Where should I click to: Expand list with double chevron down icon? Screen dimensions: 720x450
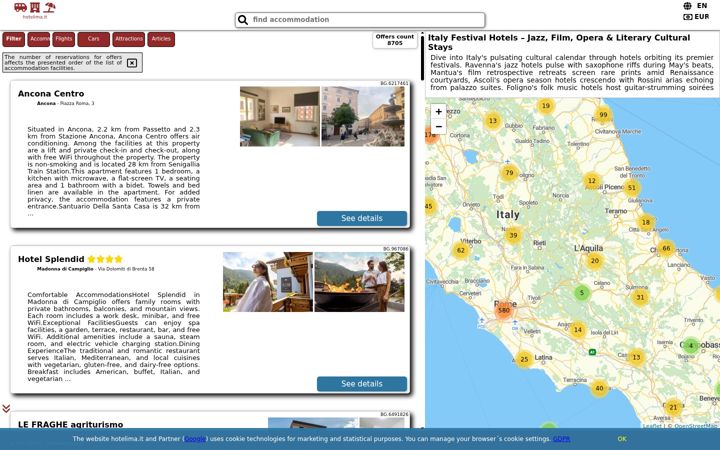pos(6,408)
